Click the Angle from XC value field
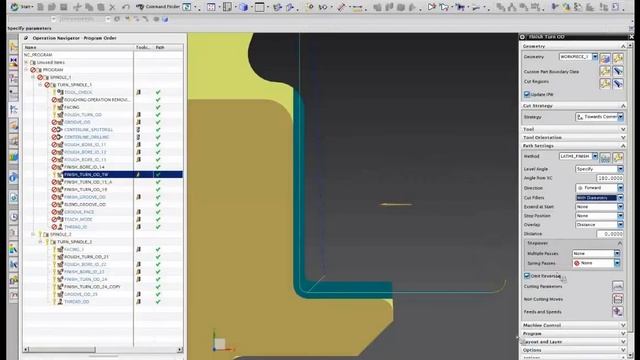Screen dimensions: 640x360 point(610,178)
